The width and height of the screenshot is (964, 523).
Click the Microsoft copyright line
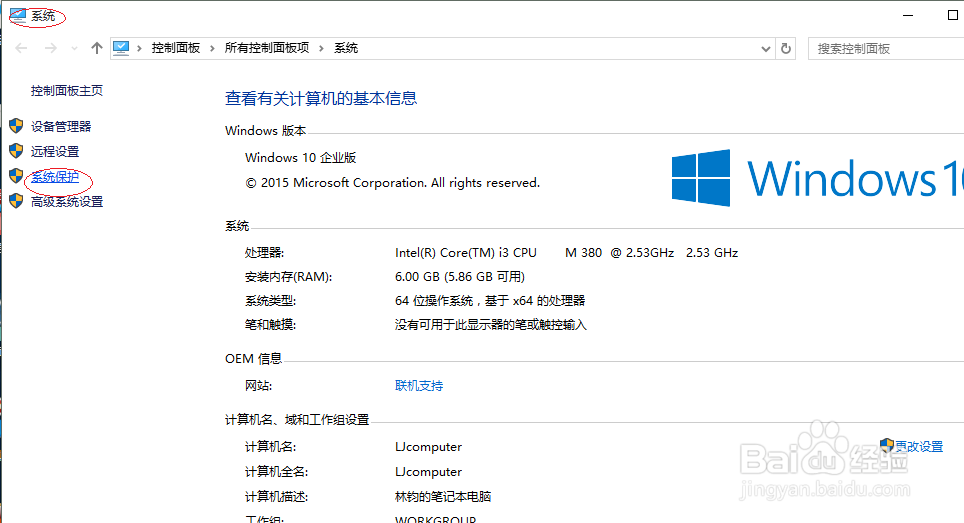point(392,183)
